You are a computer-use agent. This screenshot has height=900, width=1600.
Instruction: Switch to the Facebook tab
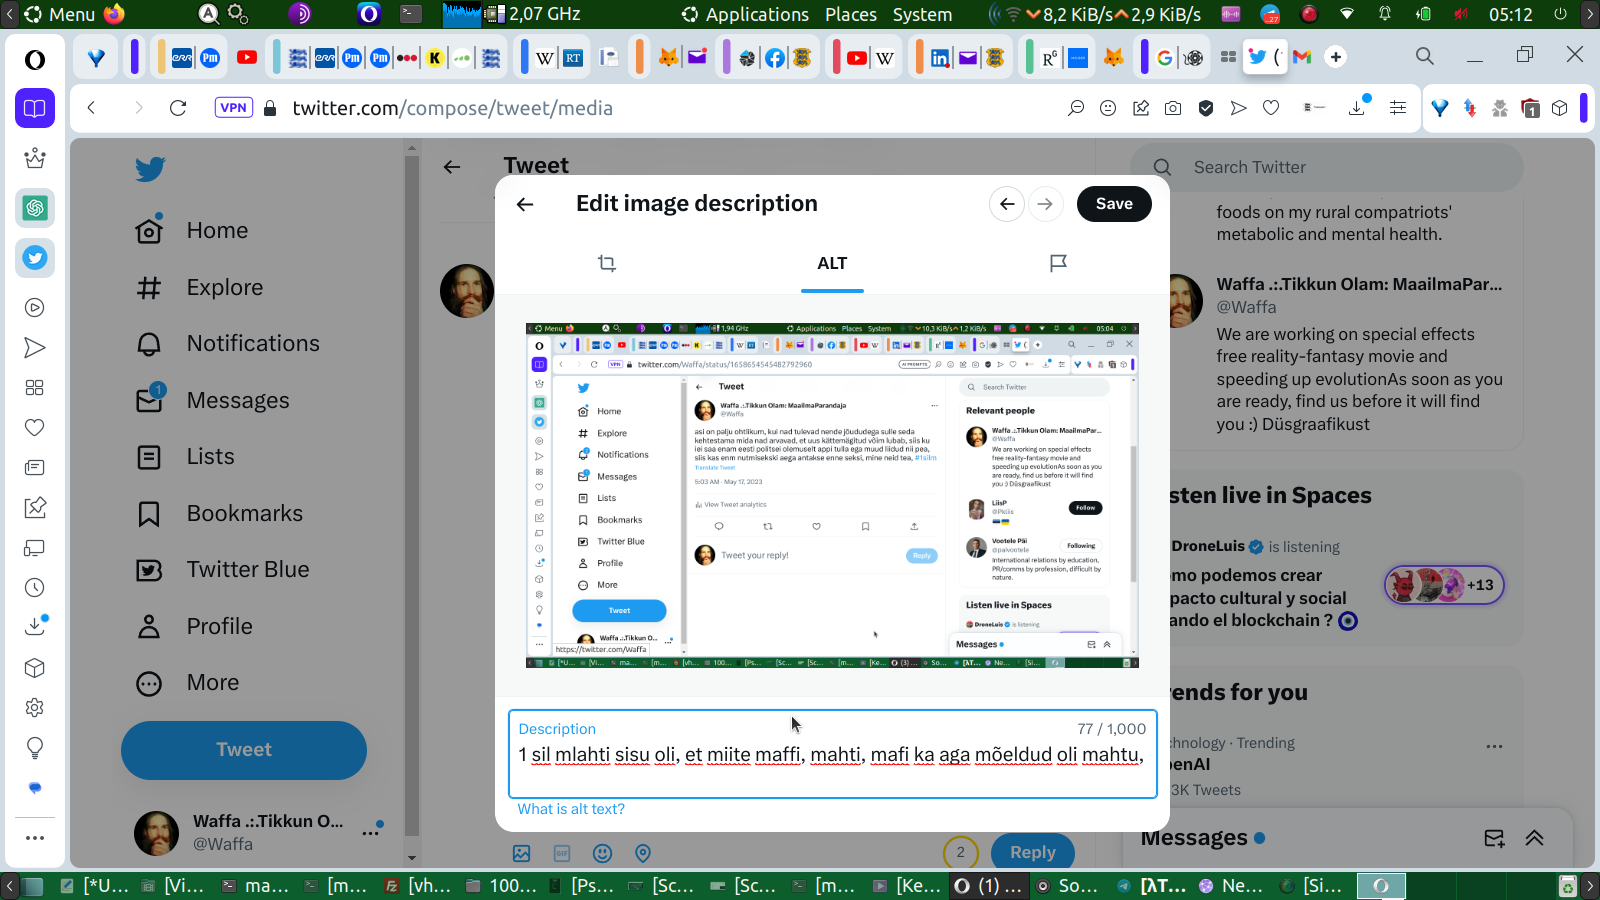[x=775, y=58]
